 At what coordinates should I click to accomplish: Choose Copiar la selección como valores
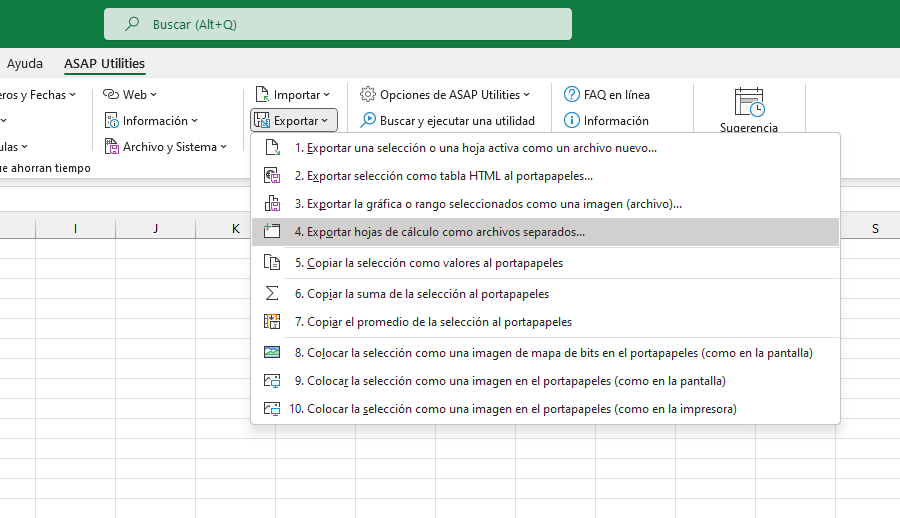[545, 263]
